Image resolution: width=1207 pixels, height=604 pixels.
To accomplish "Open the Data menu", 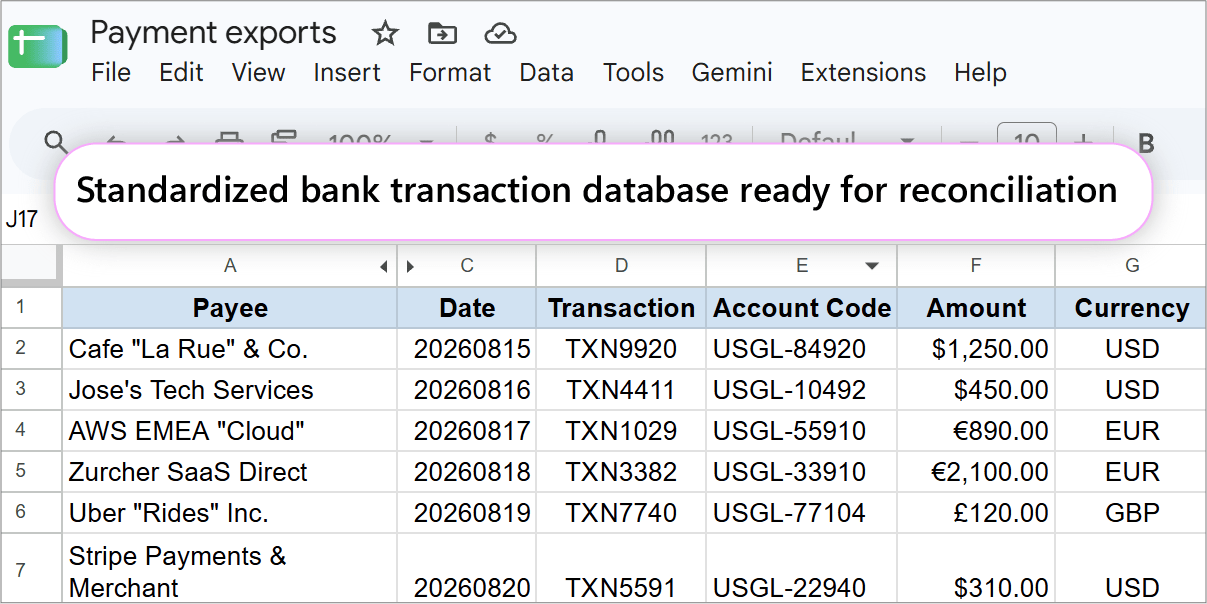I will click(546, 73).
